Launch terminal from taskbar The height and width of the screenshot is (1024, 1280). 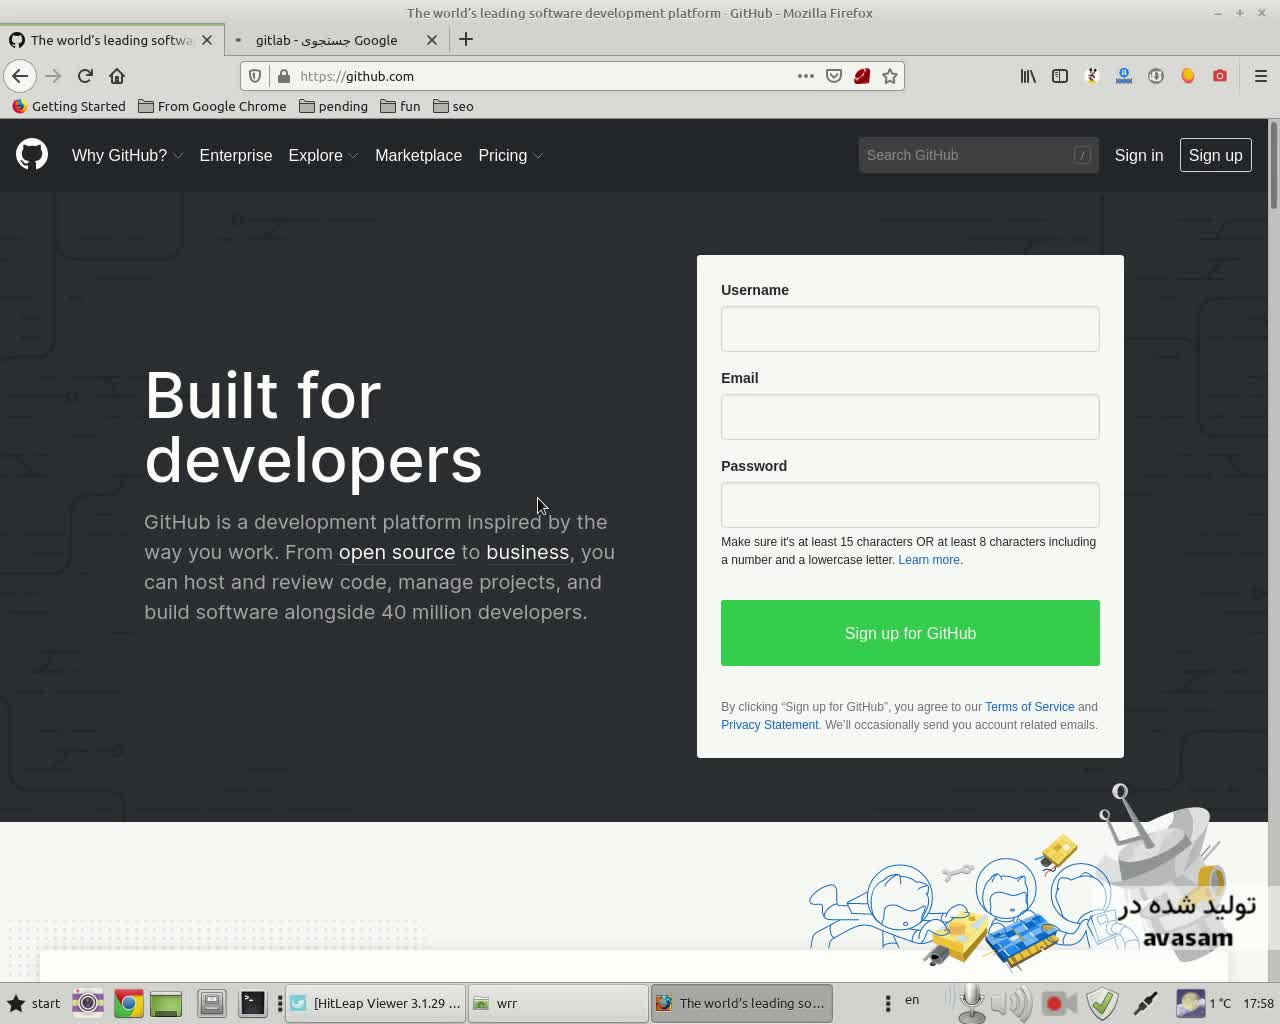252,1003
